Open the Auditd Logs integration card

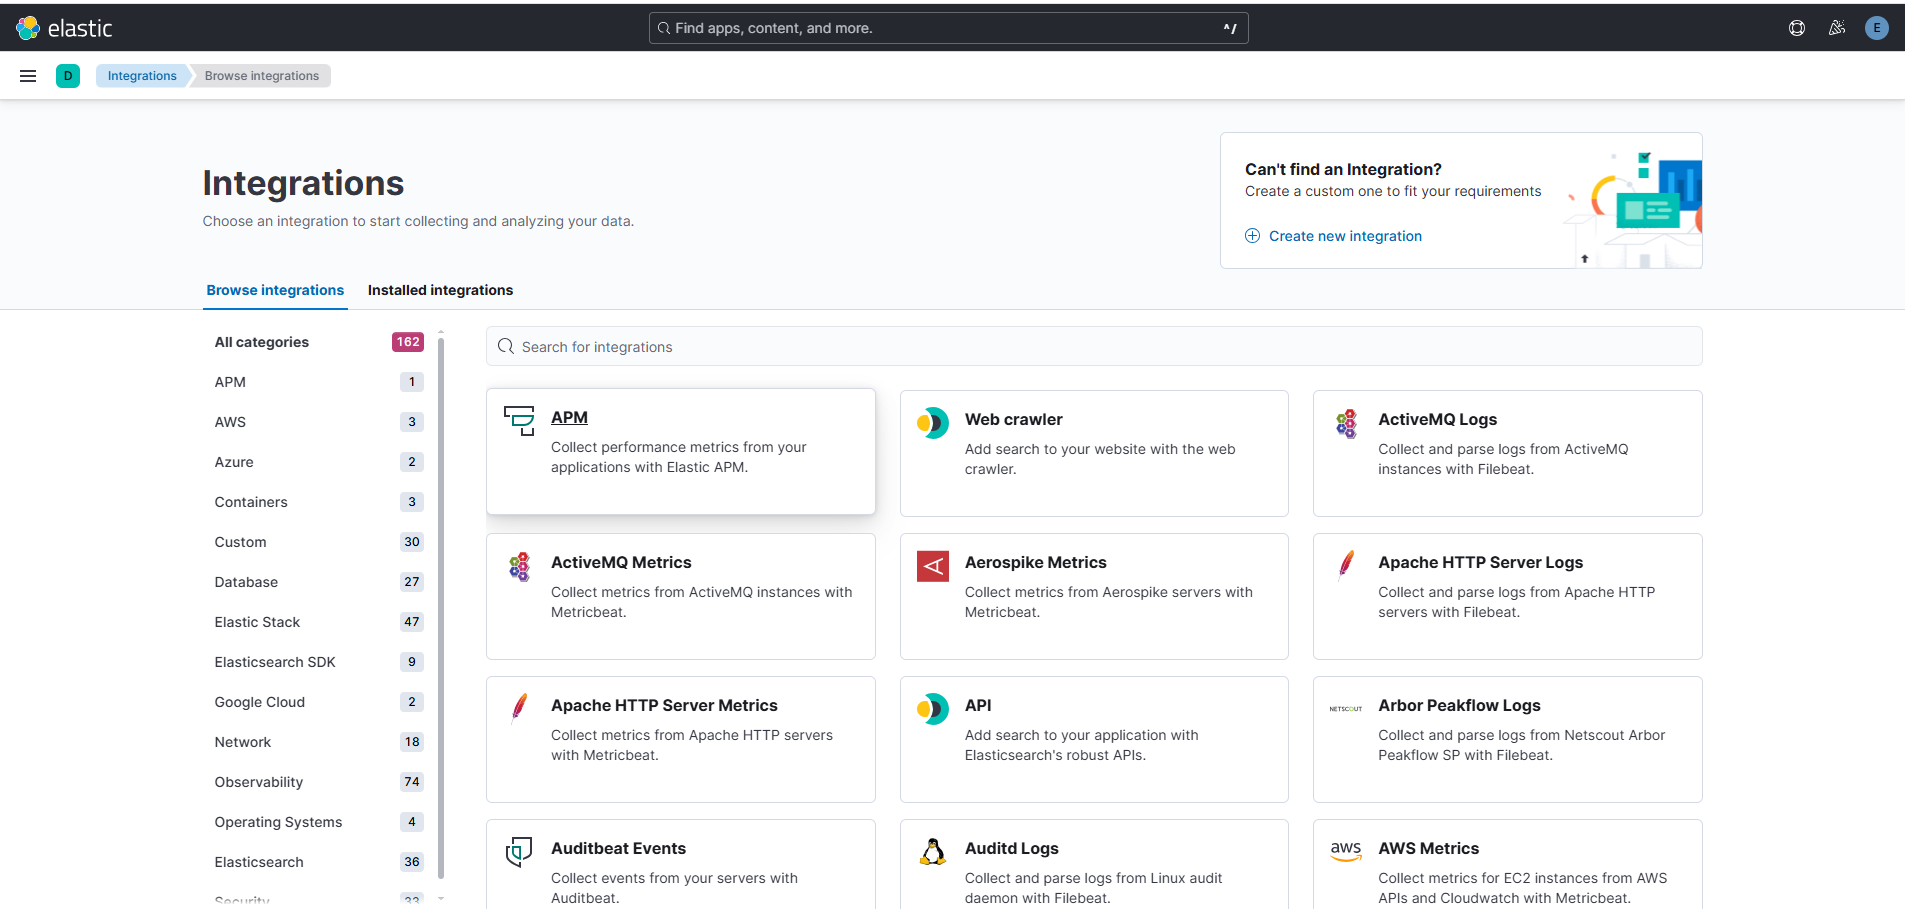(x=1094, y=864)
